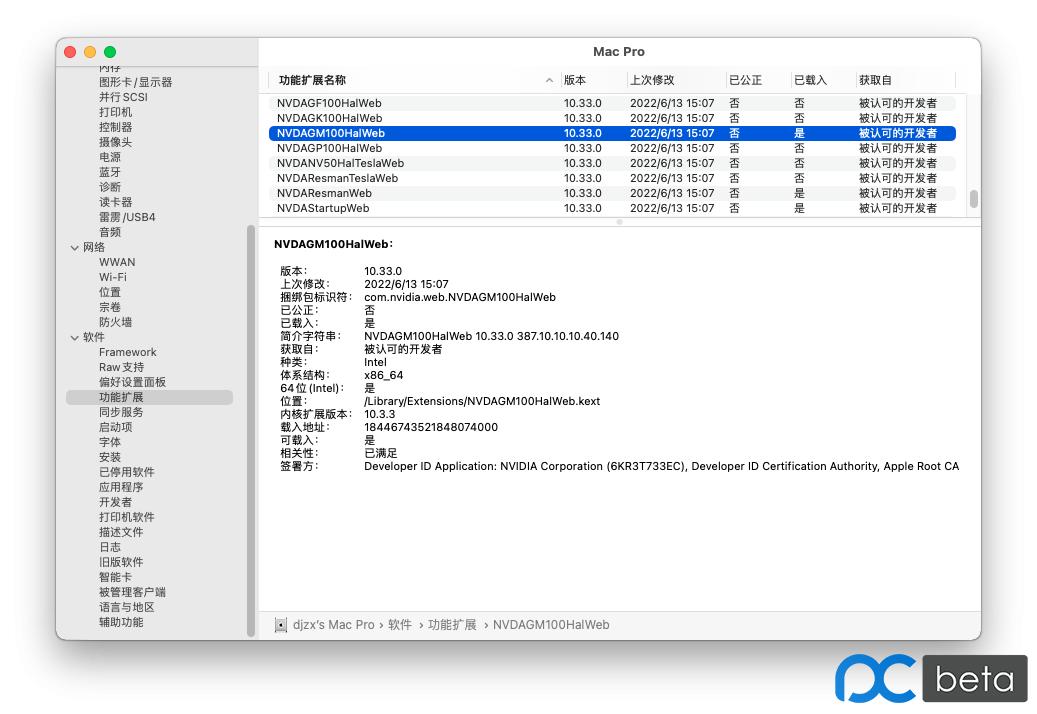Select the NVDAStartupWeb extension row
1037x714 pixels.
pyautogui.click(x=323, y=208)
